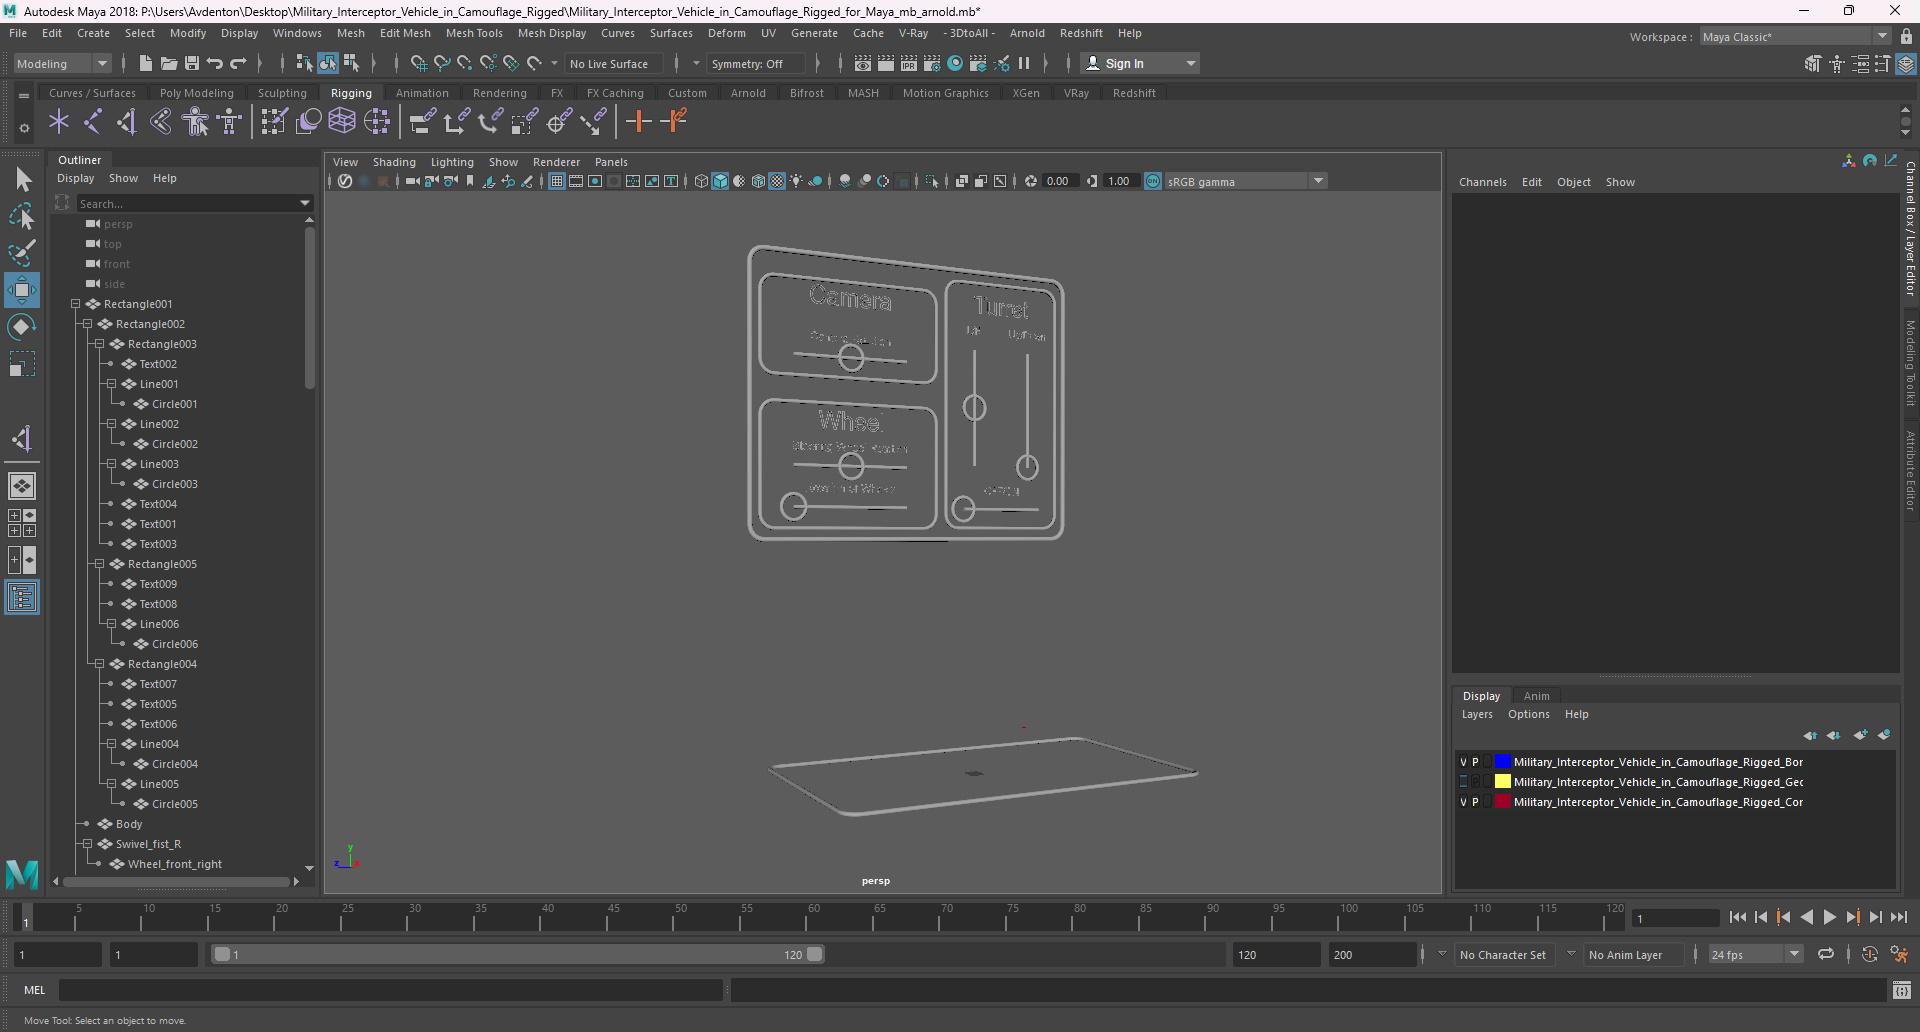
Task: Switch to the Anim layer tab
Action: [1536, 696]
